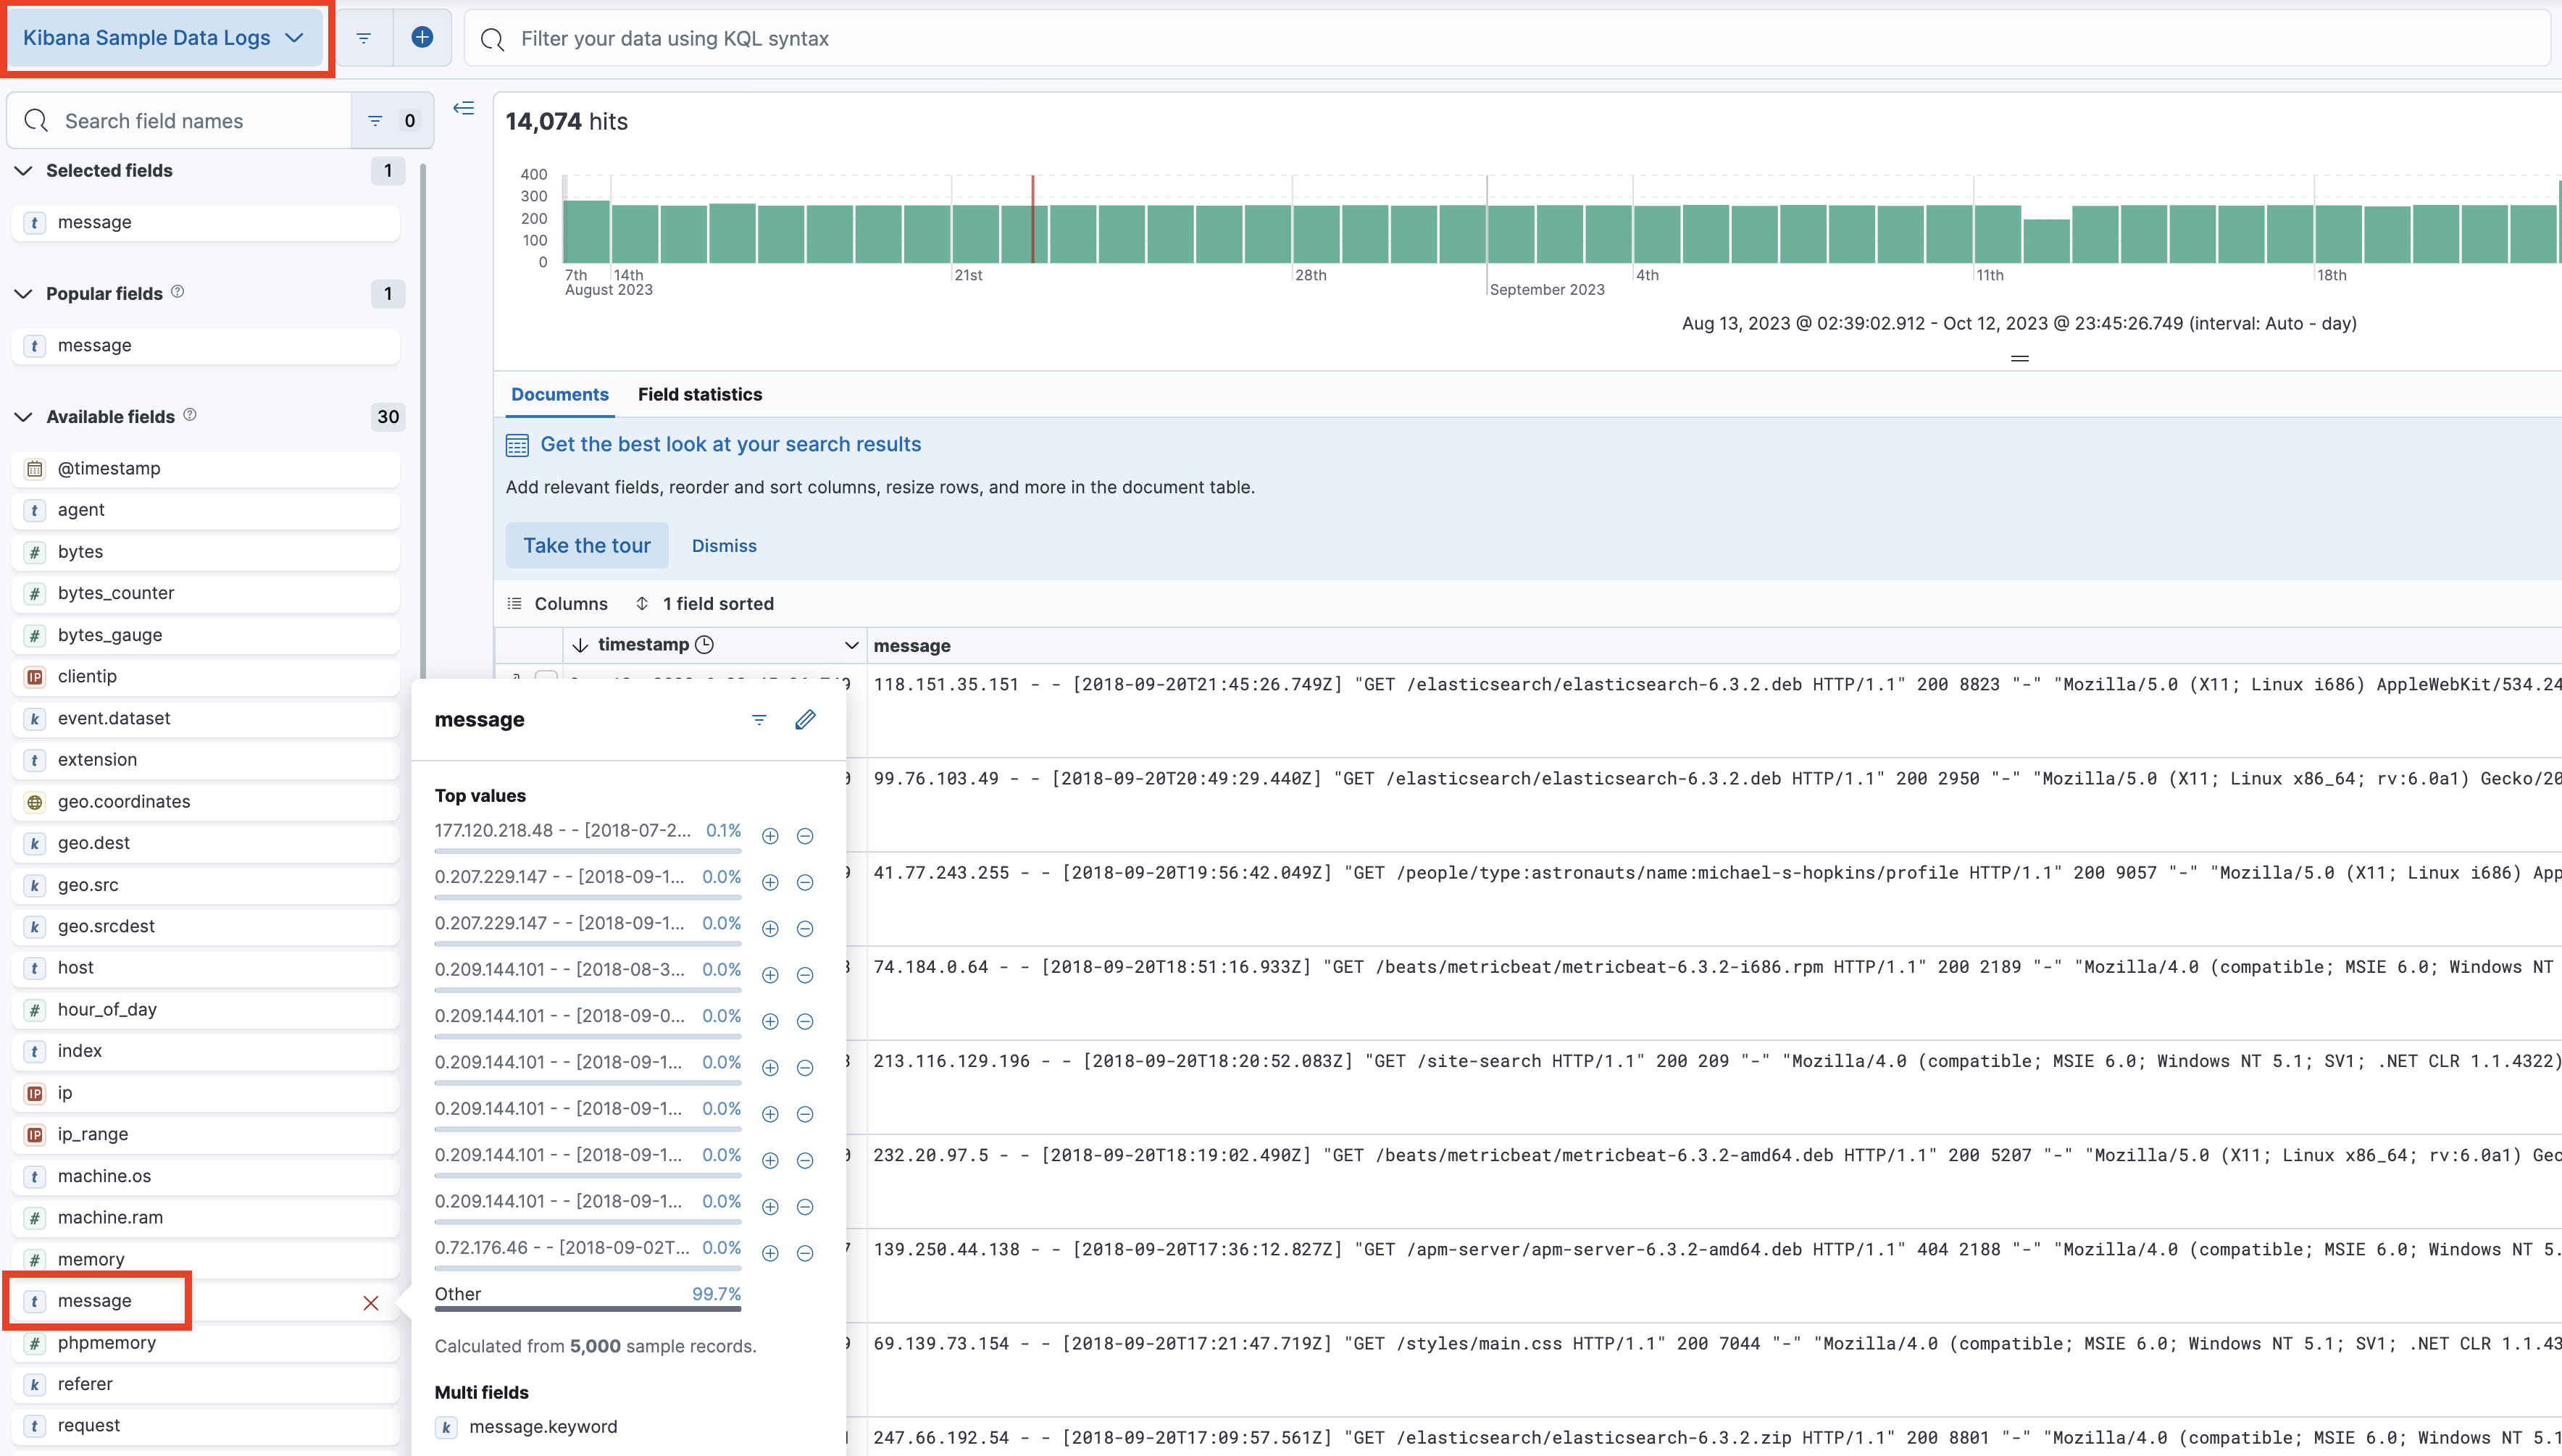Click the histogram bar for September 2023
The image size is (2562, 1456).
click(x=1511, y=234)
